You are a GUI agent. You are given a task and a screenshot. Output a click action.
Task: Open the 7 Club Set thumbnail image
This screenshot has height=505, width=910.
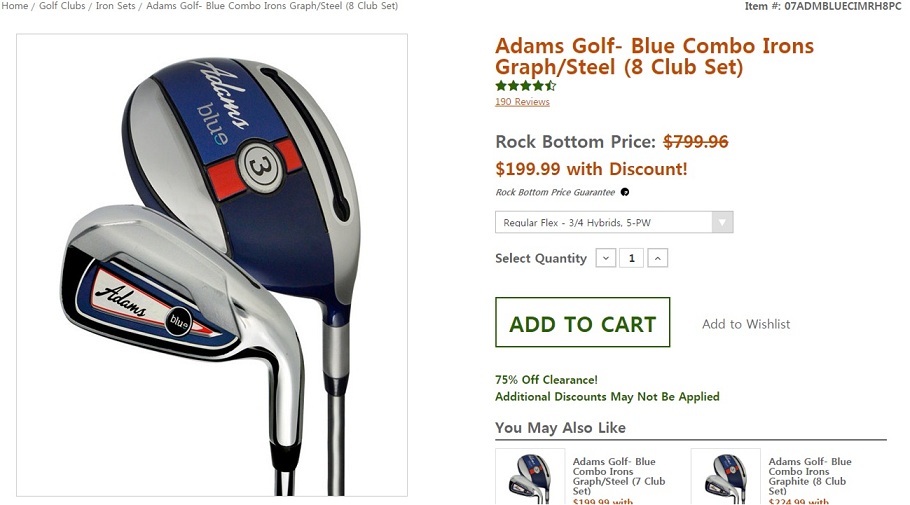530,477
